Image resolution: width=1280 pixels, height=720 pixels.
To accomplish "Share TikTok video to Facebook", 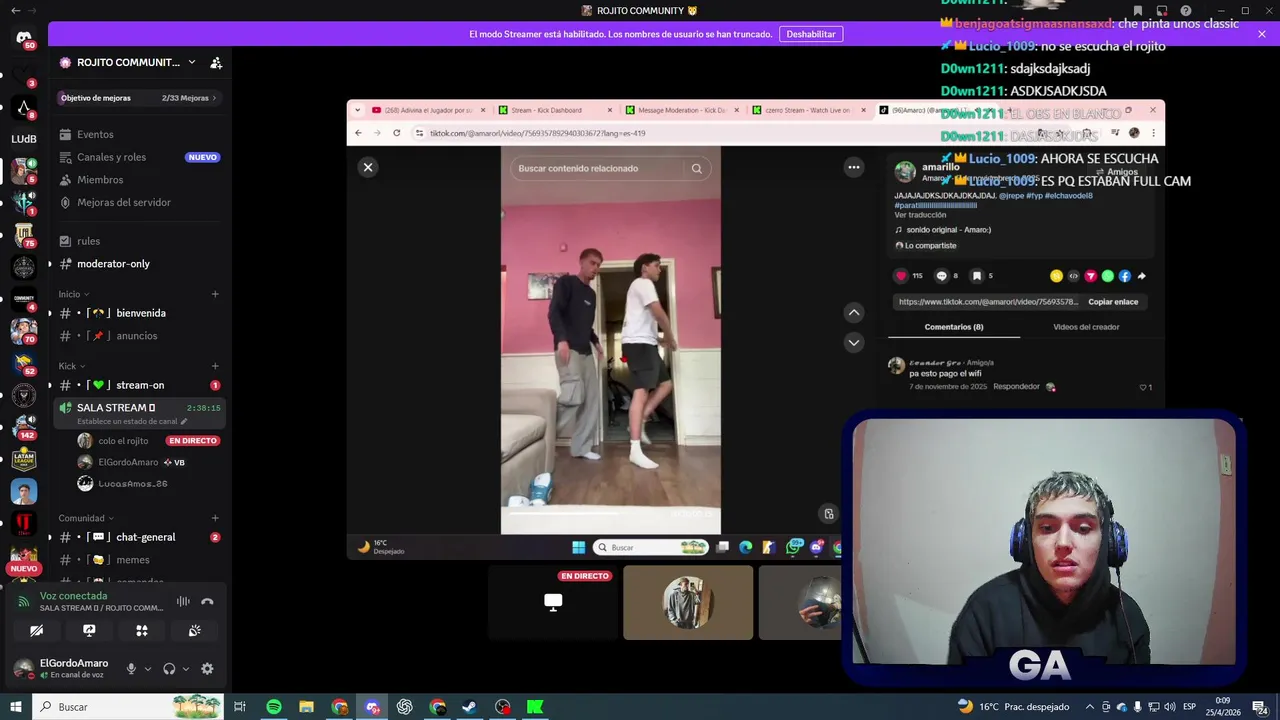I will point(1125,276).
